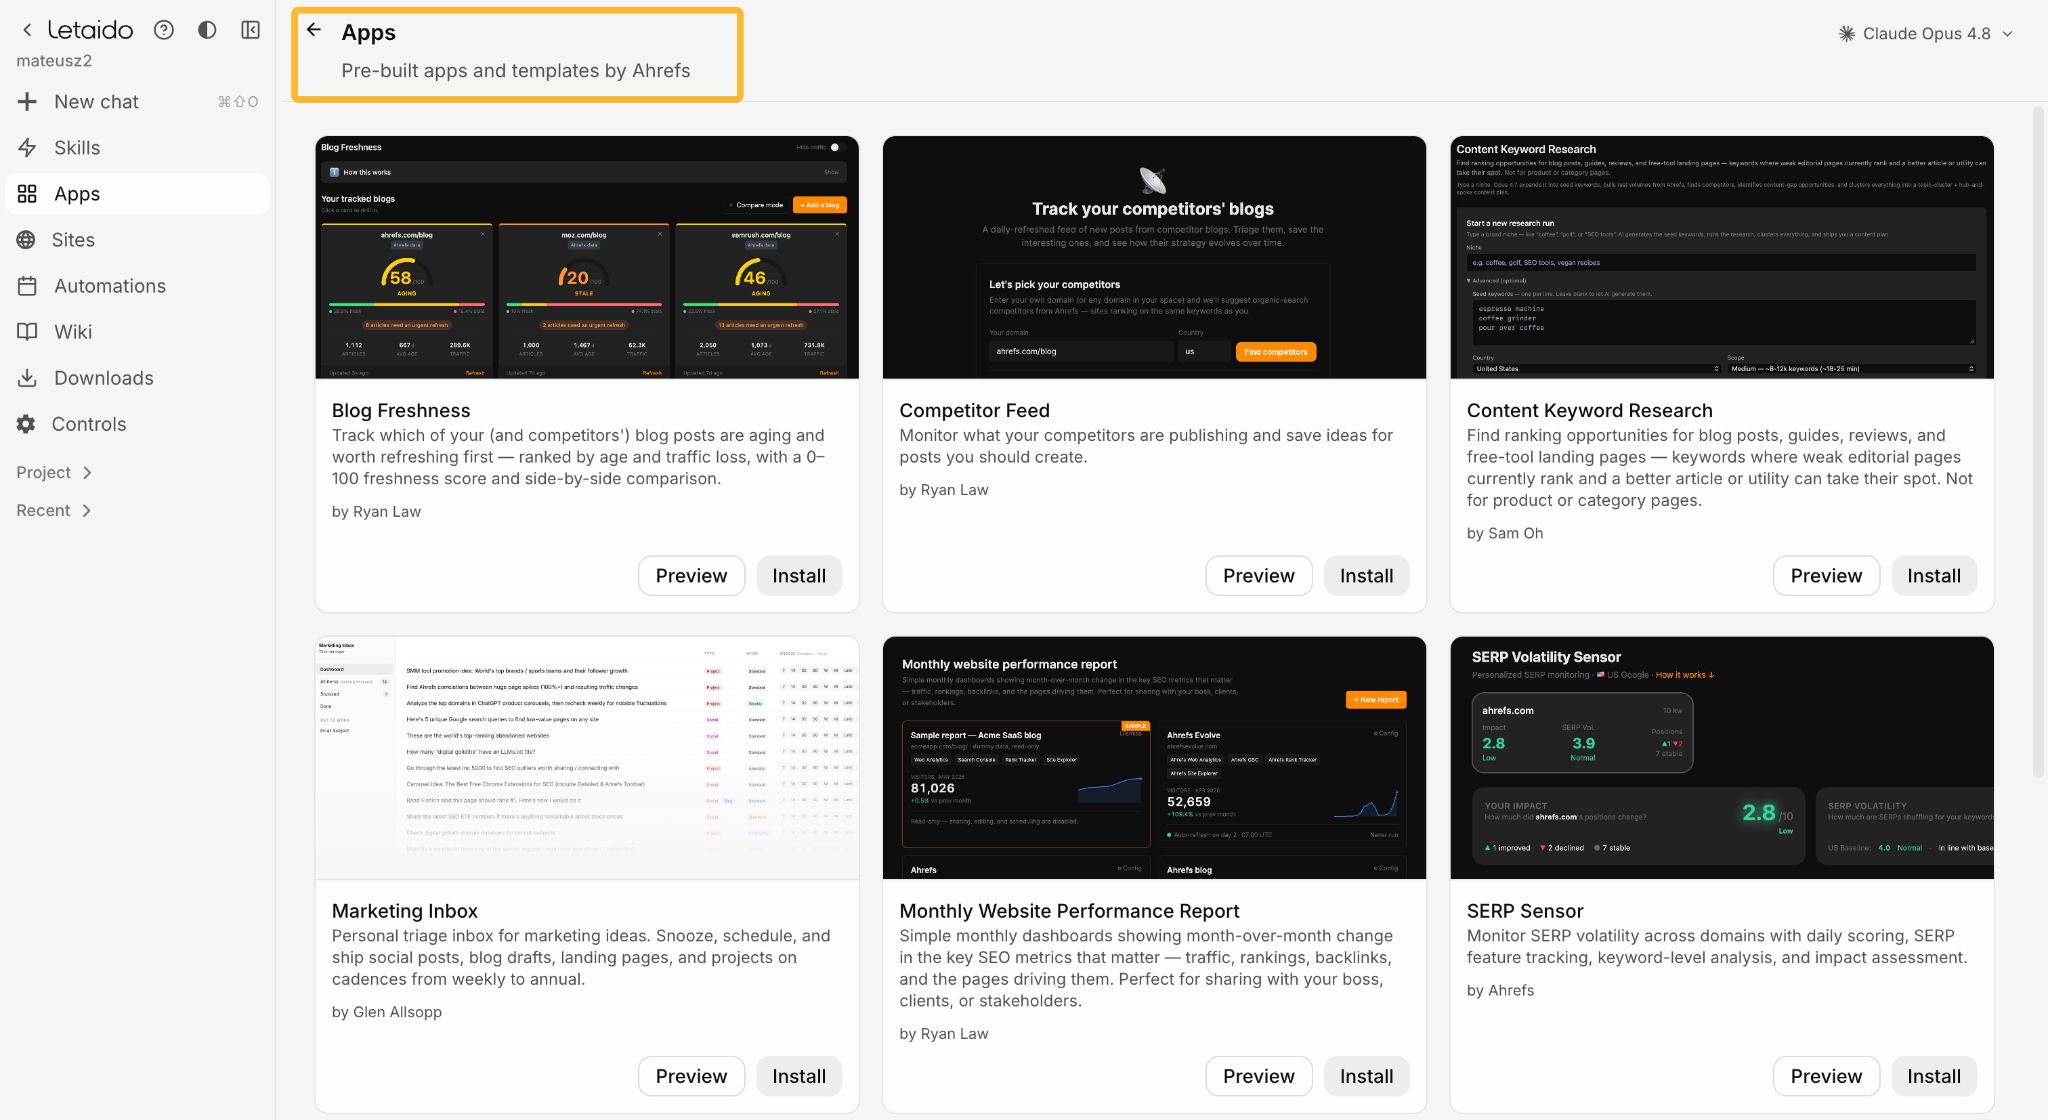Click the Blog Freshness title
The width and height of the screenshot is (2048, 1120).
401,410
